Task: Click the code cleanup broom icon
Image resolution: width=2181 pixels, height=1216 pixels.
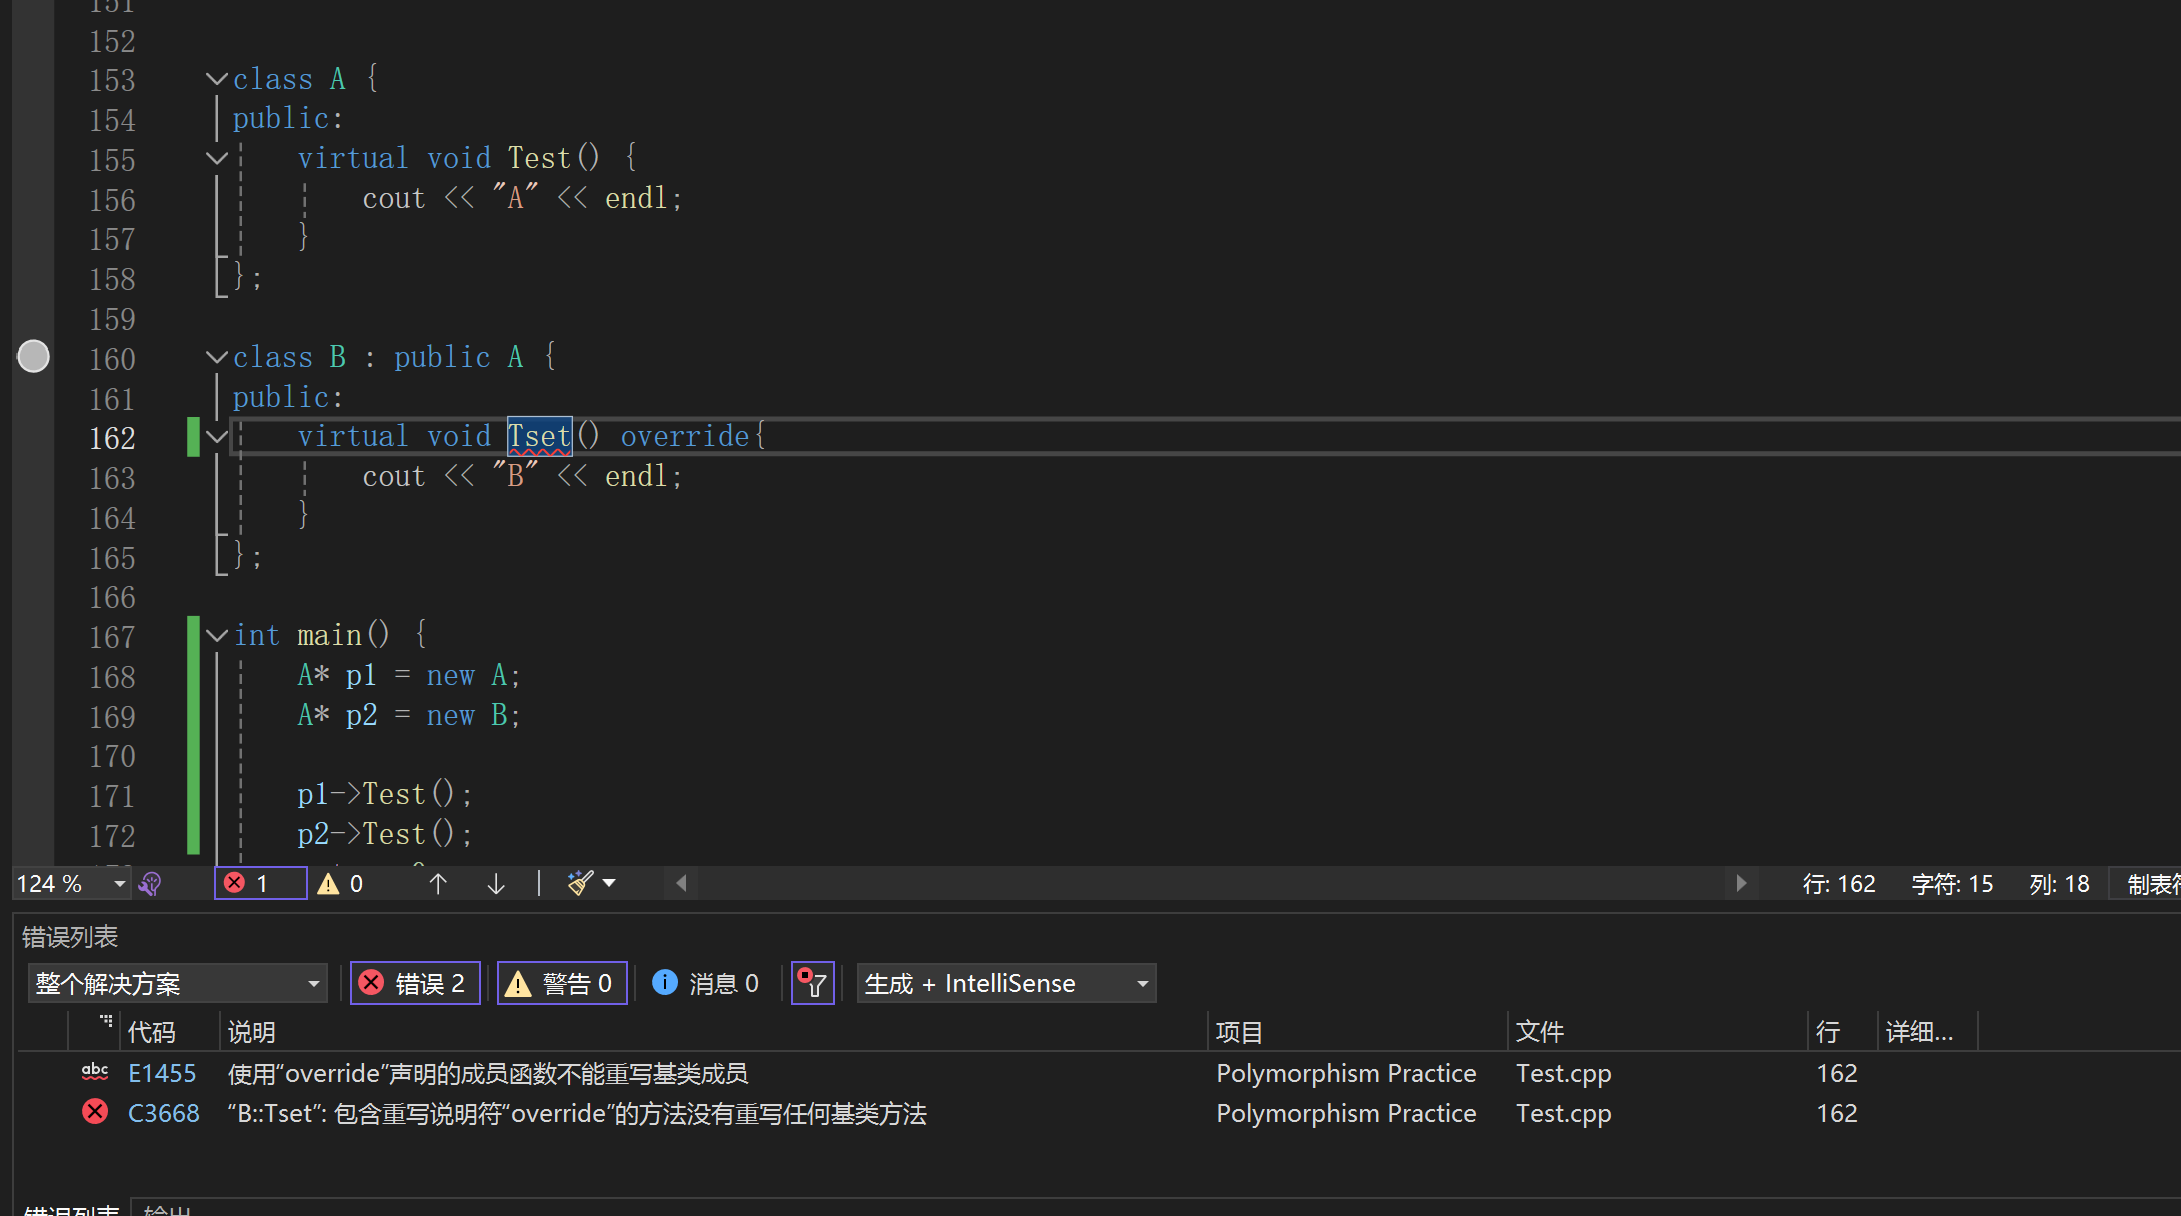Action: click(580, 884)
